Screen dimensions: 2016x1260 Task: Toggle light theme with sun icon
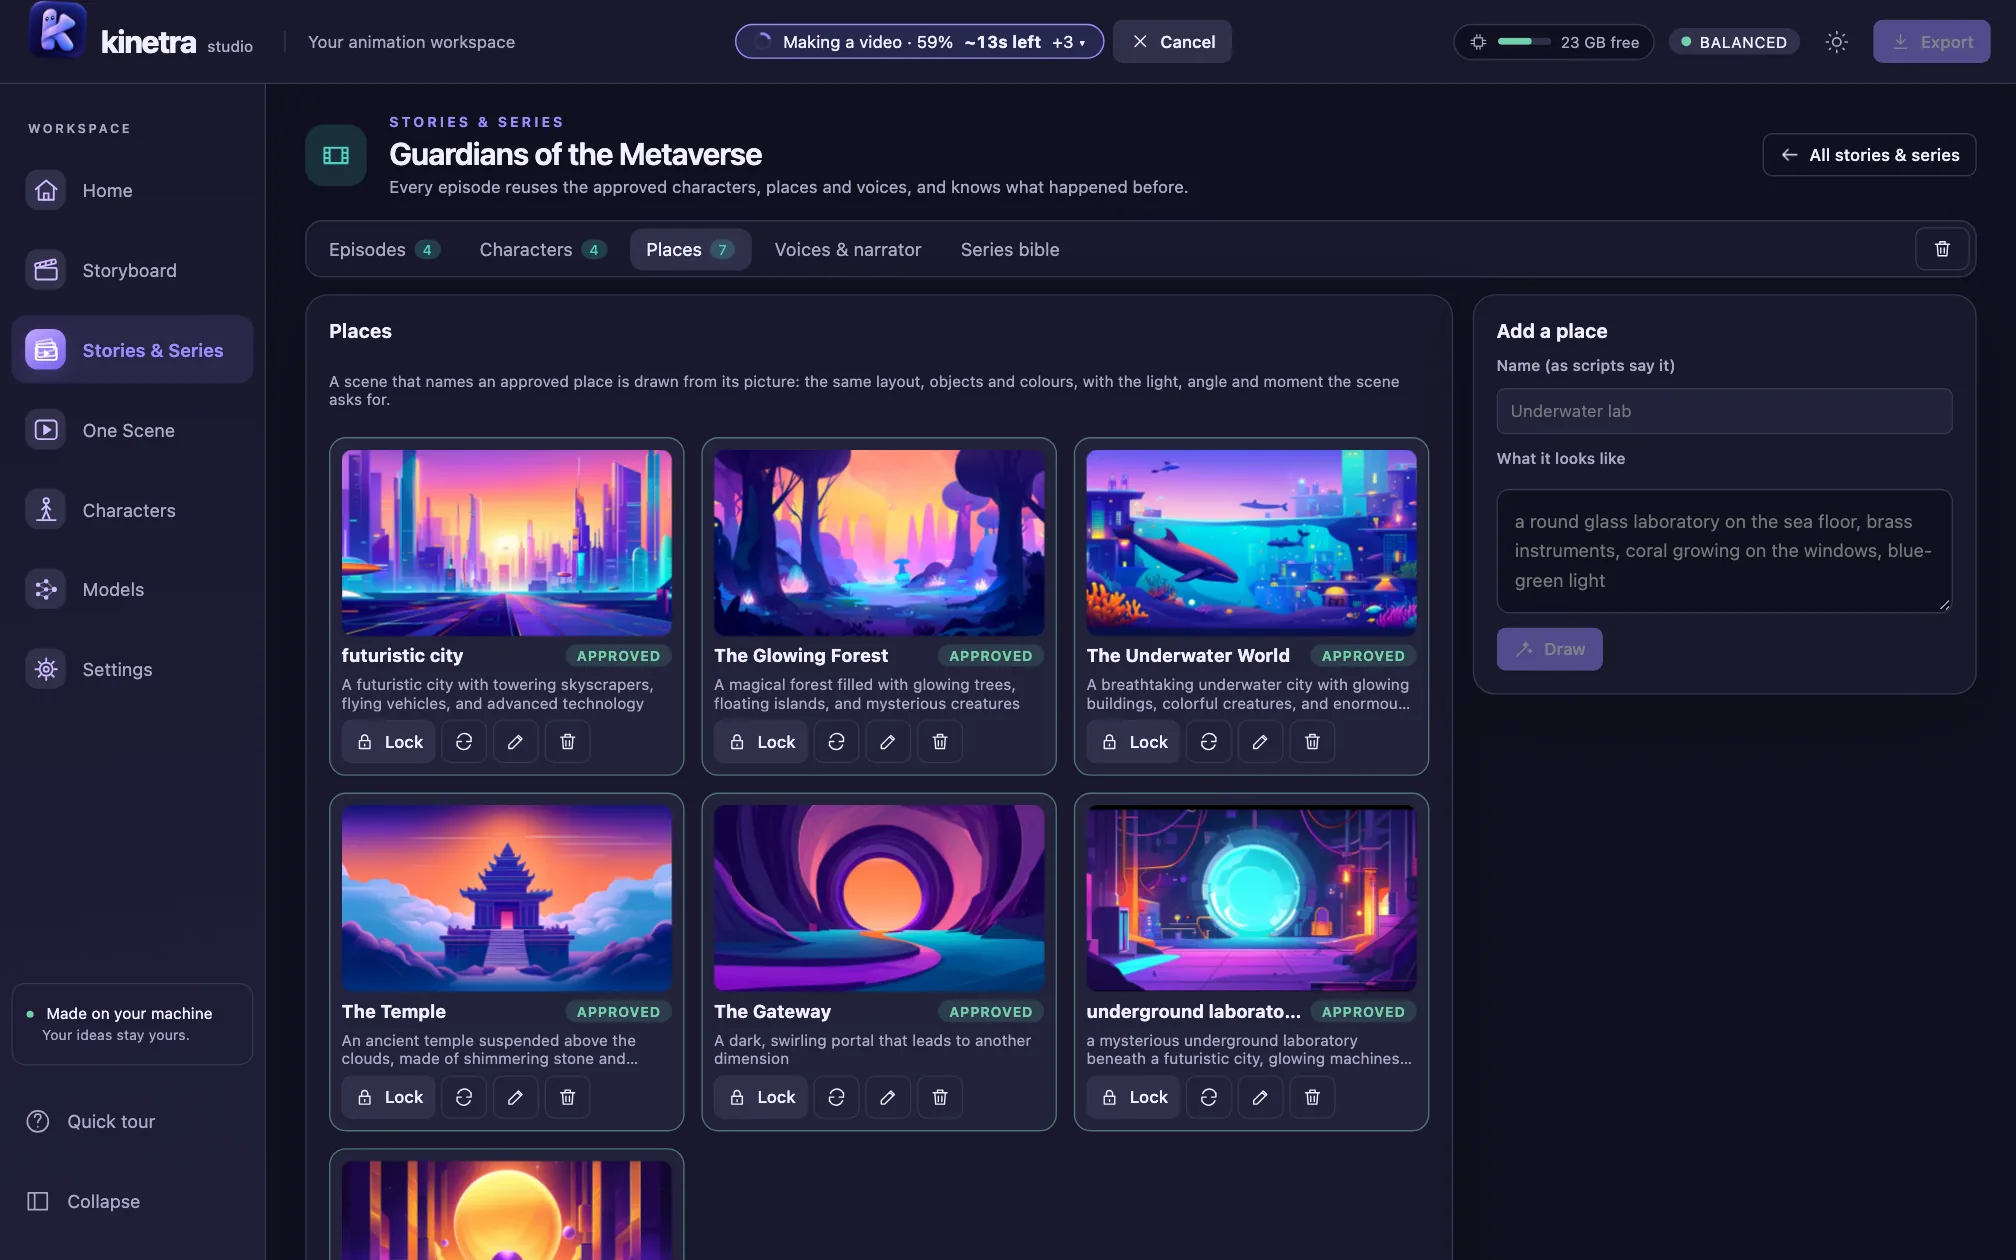click(1836, 42)
